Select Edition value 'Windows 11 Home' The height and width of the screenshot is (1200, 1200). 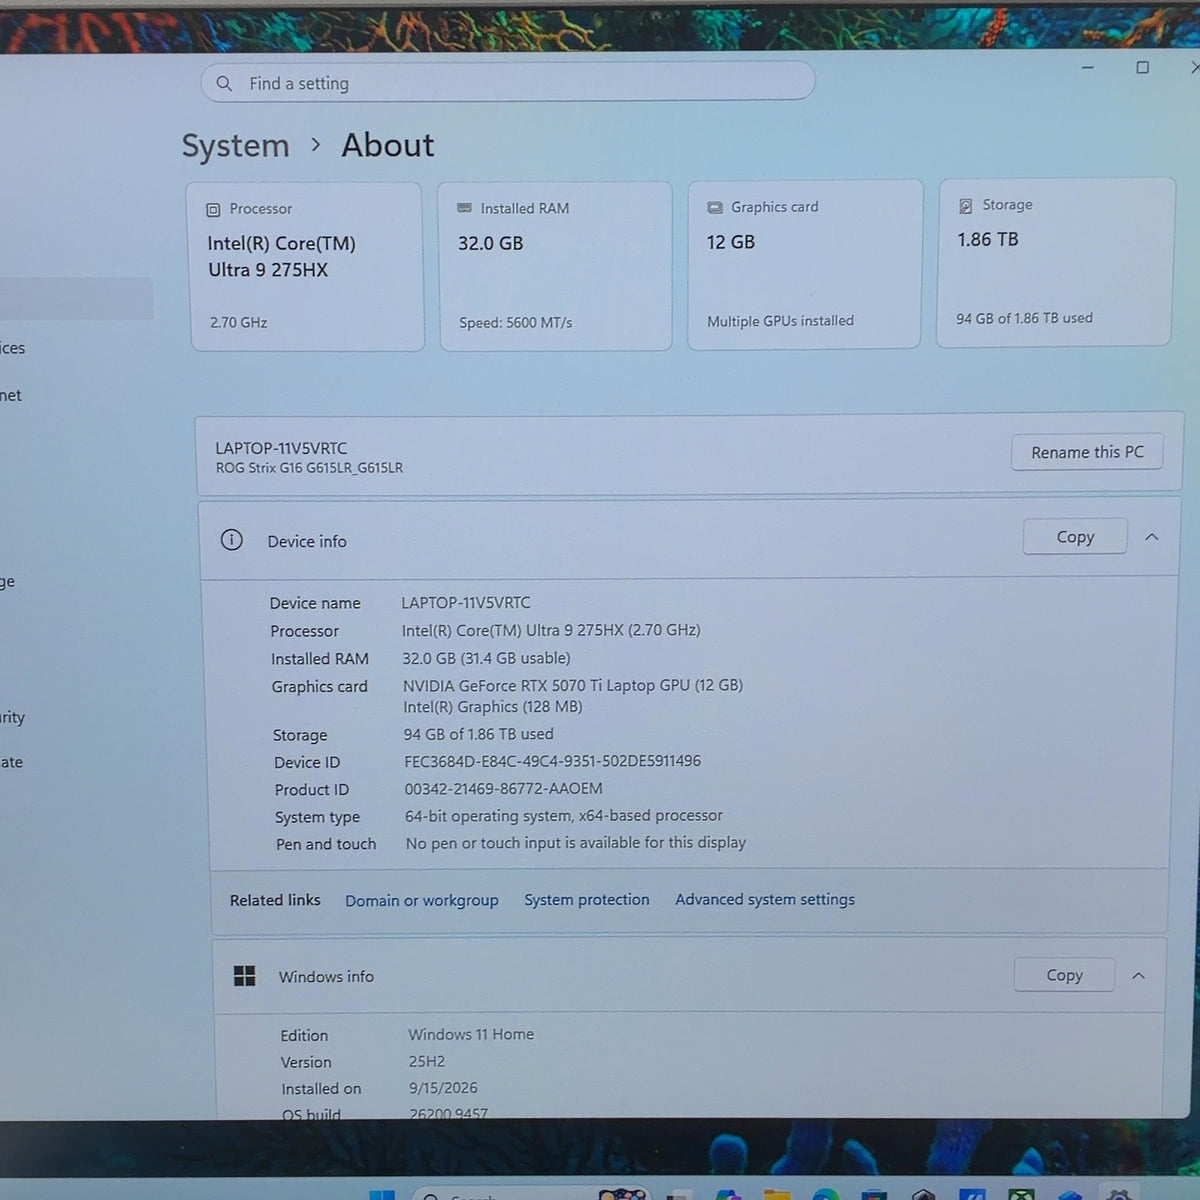pos(471,1034)
